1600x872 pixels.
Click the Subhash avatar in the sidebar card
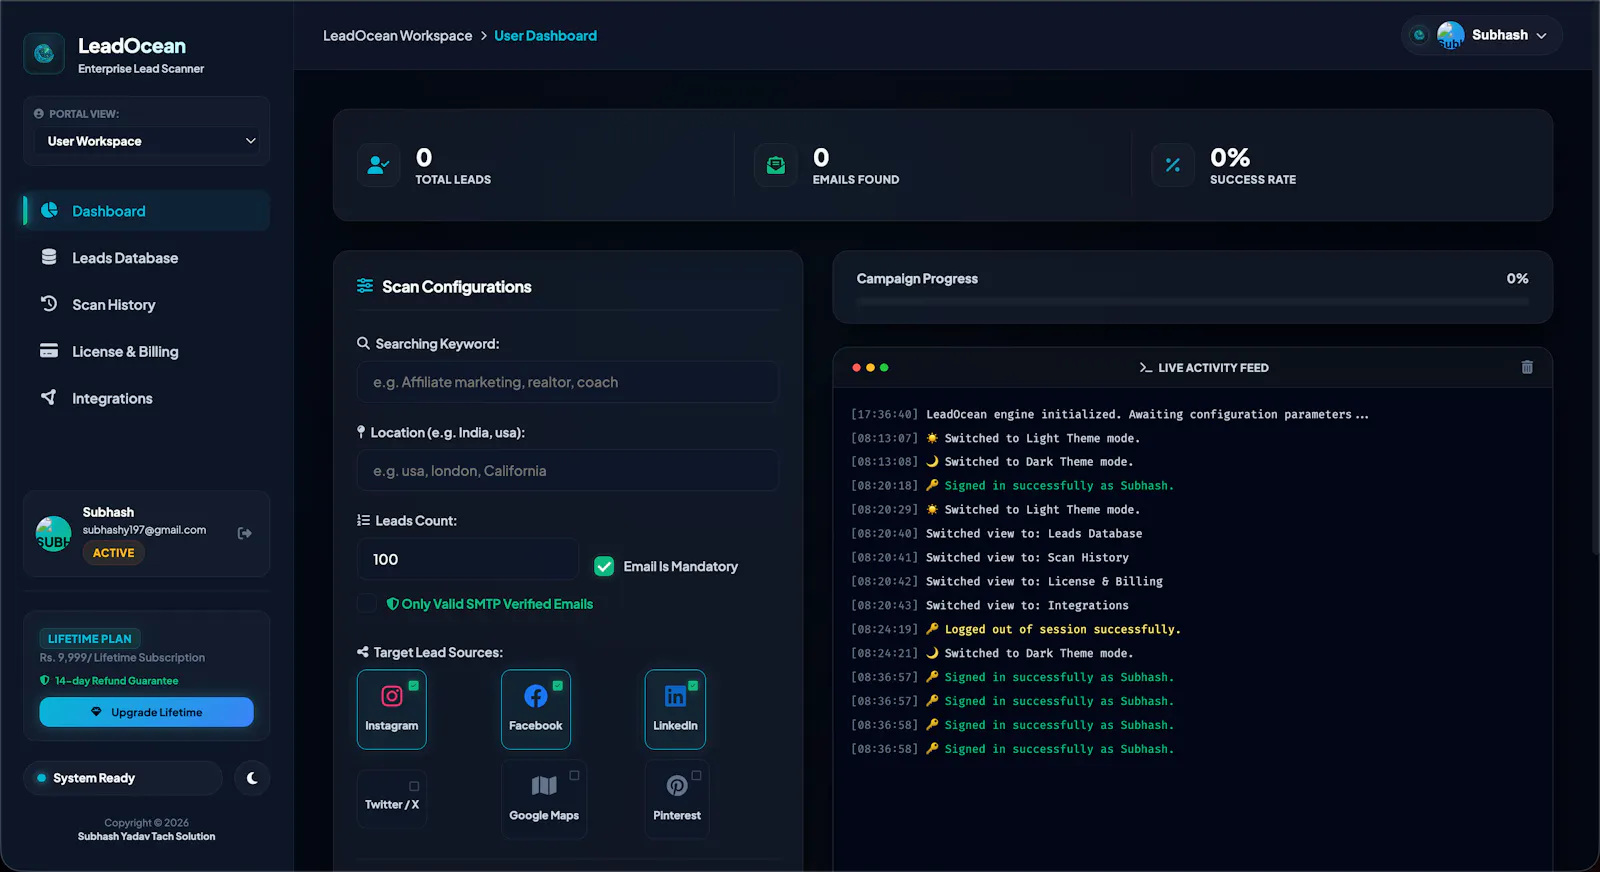point(53,533)
